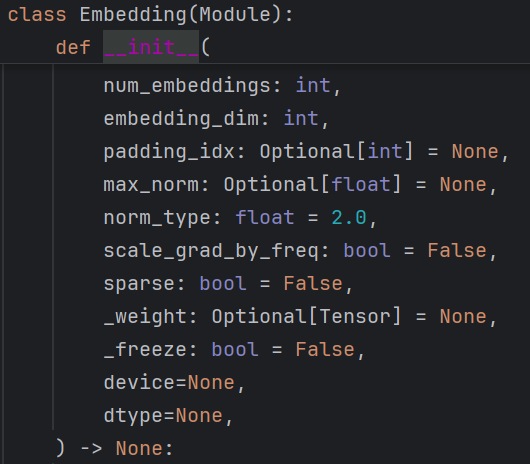Click False default of sparse

313,284
